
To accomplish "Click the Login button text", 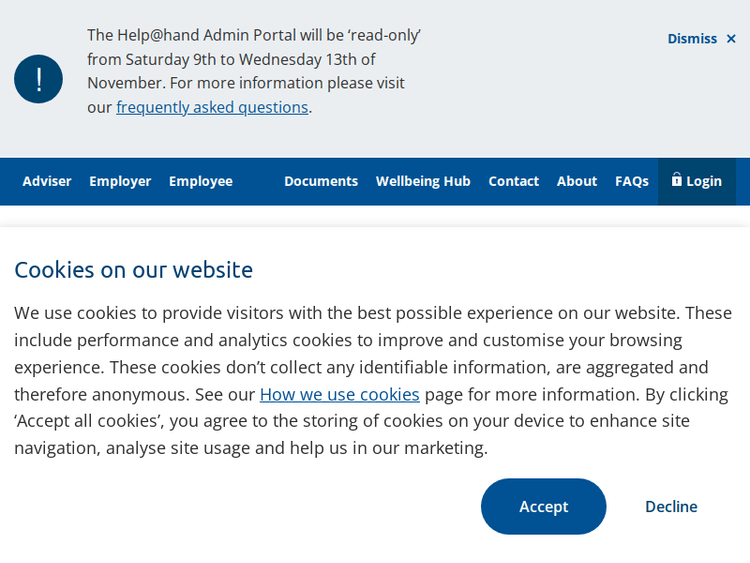I will point(704,181).
